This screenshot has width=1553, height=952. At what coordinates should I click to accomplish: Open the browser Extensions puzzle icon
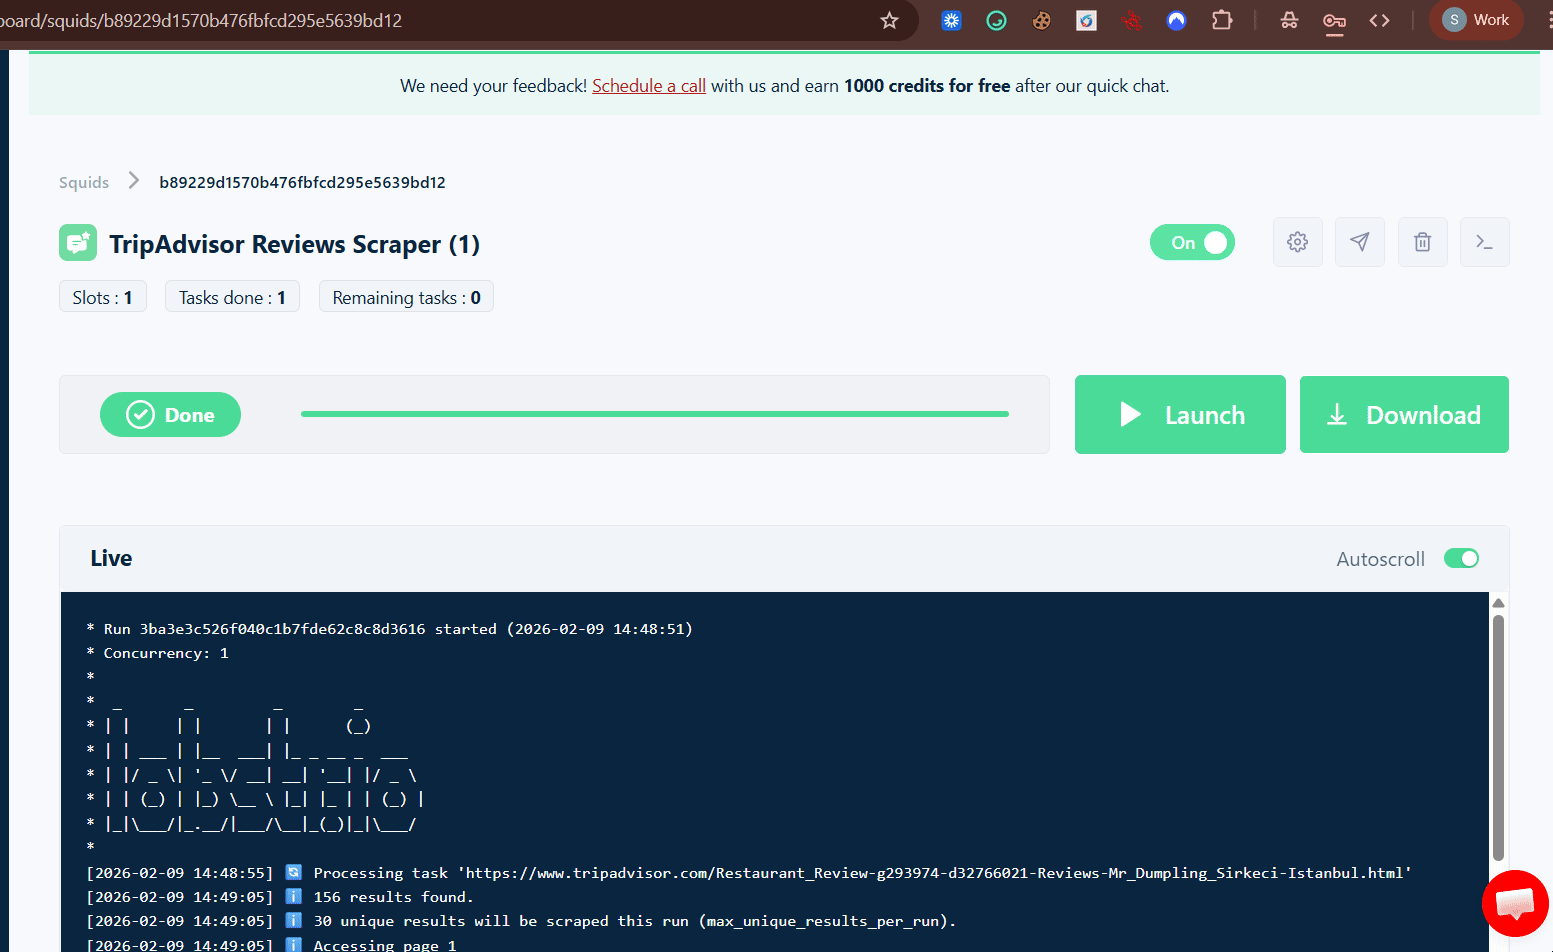pos(1221,20)
